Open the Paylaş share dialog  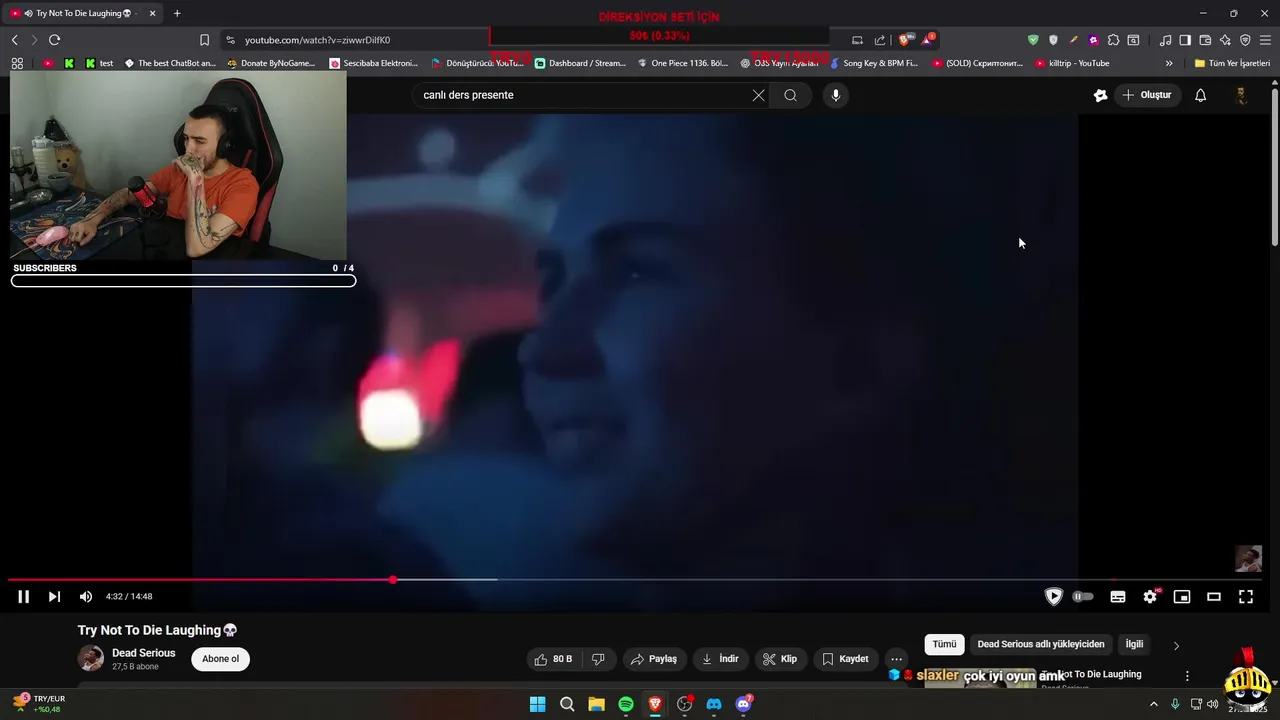[653, 659]
